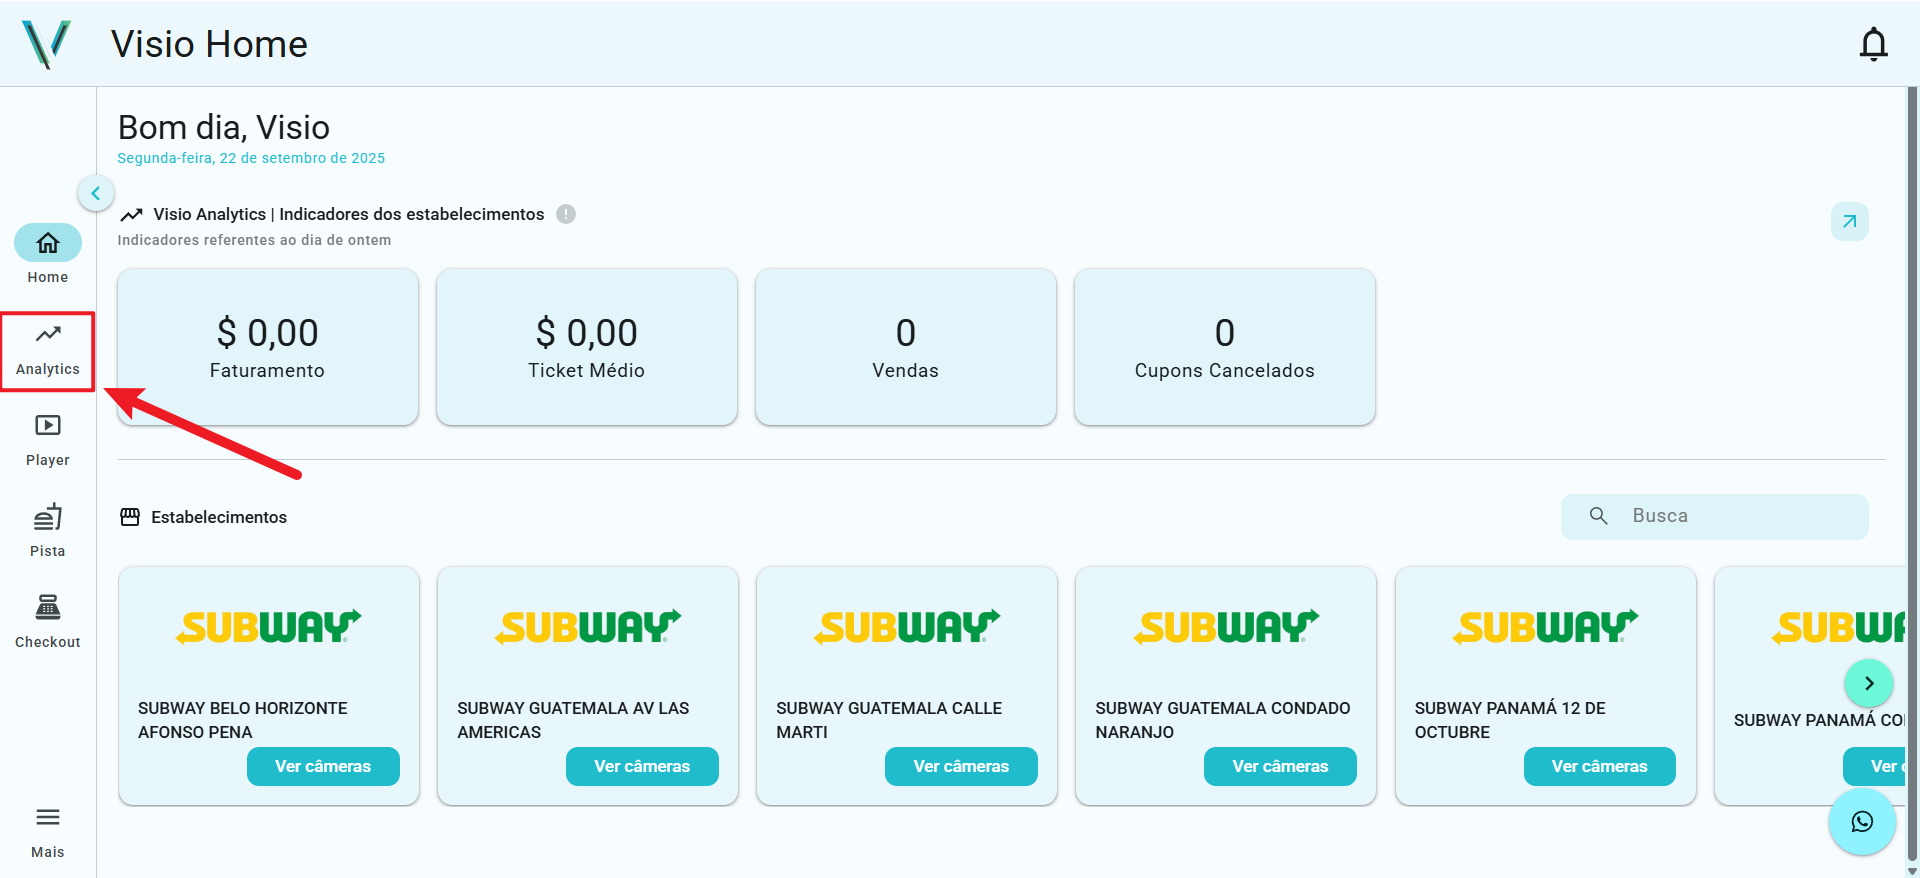Open Visio Analytics with the arrow button
The width and height of the screenshot is (1920, 878).
[x=1849, y=222]
